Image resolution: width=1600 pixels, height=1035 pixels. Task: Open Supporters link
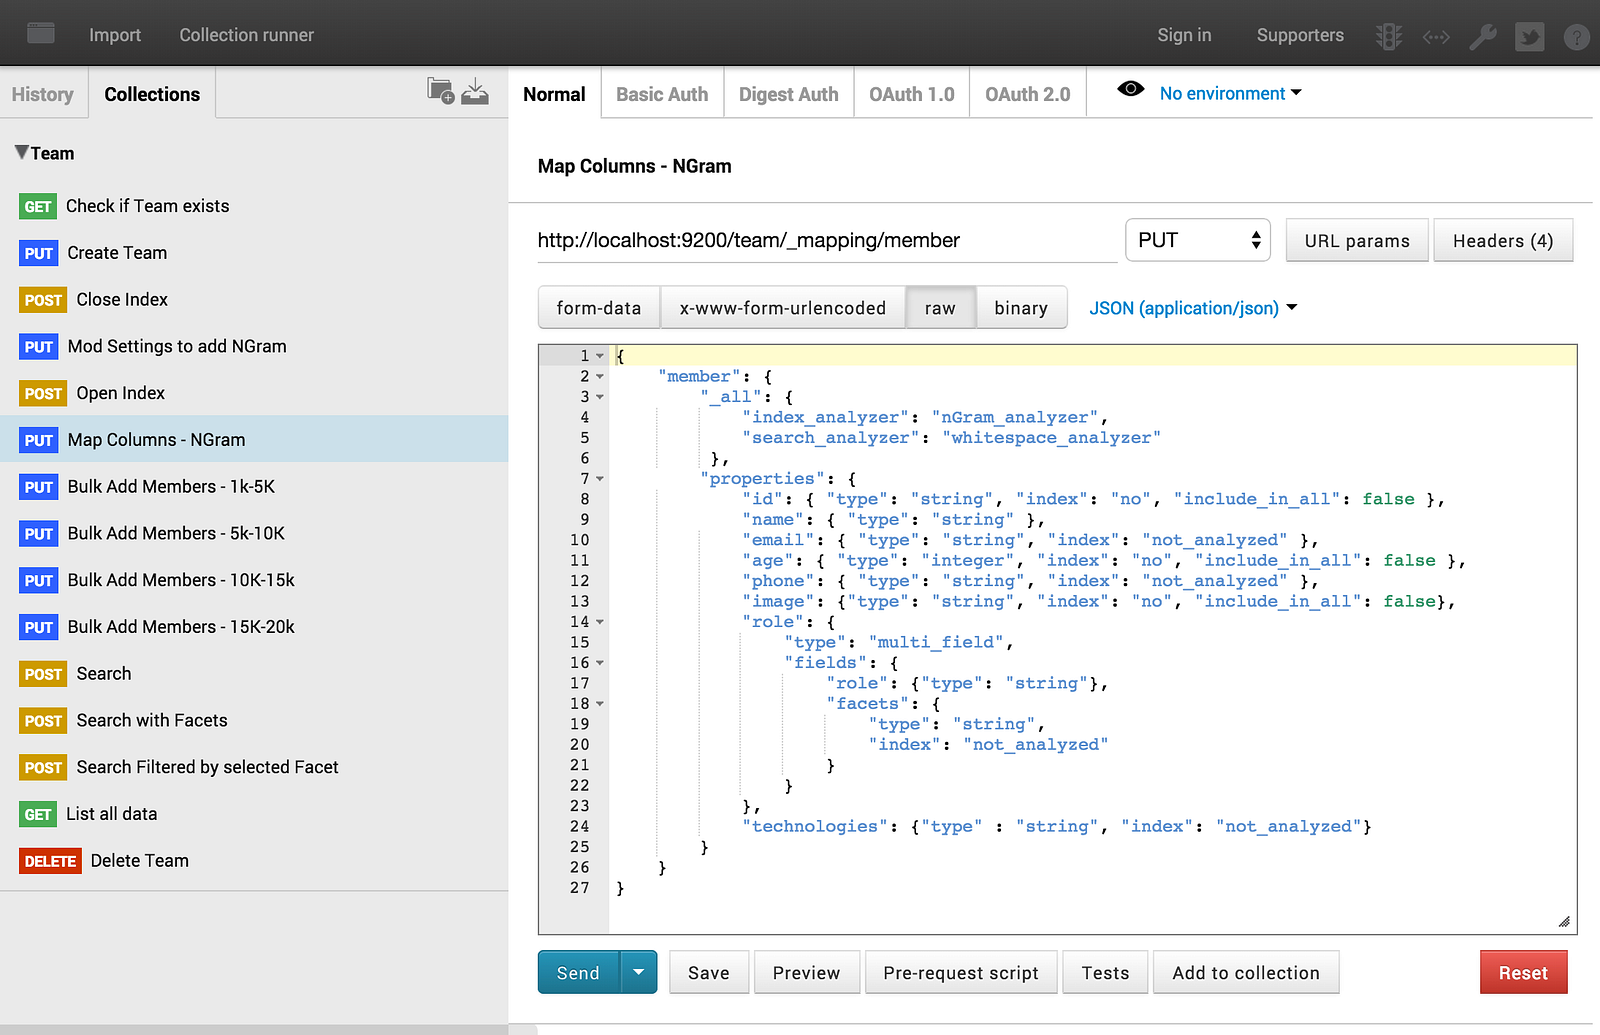[x=1300, y=35]
